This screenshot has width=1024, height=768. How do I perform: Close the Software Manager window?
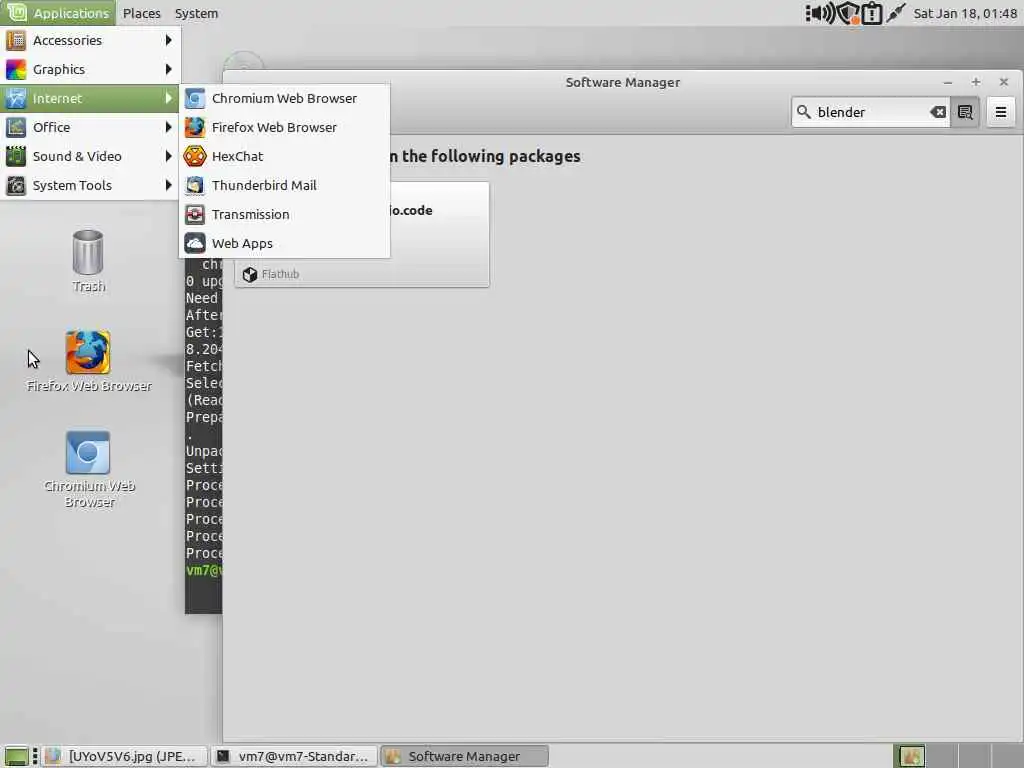[x=1004, y=82]
